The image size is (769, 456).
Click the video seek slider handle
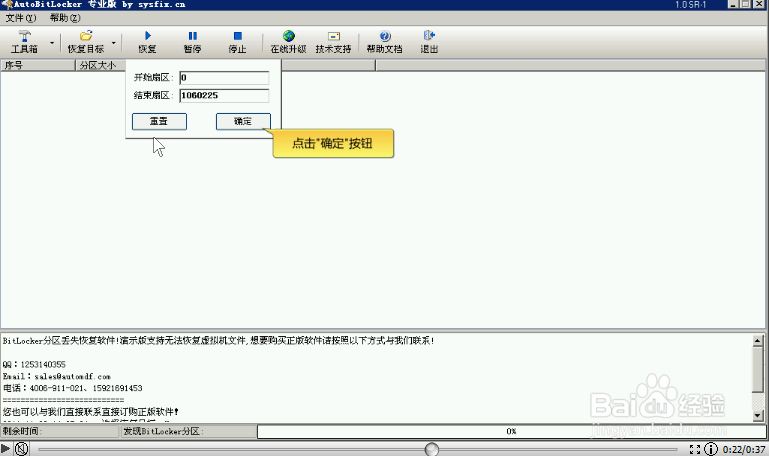[432, 449]
